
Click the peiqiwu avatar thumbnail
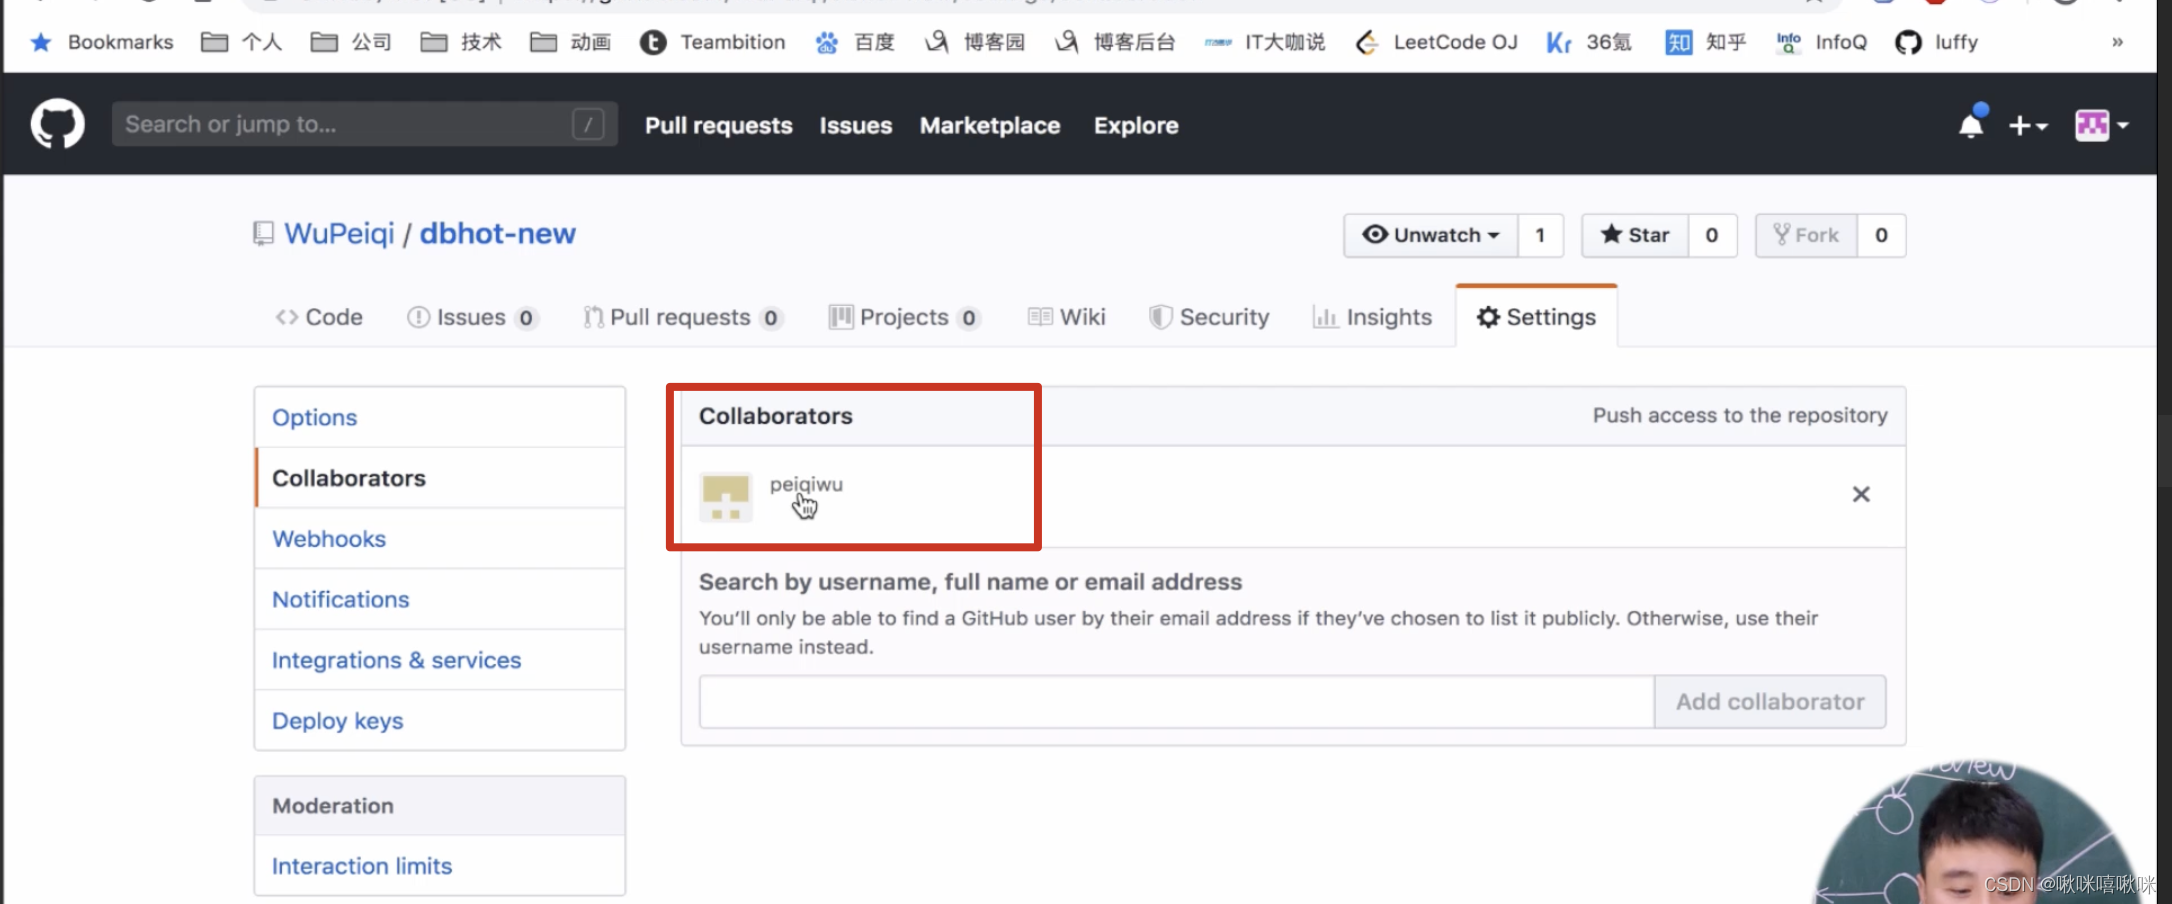pos(726,496)
